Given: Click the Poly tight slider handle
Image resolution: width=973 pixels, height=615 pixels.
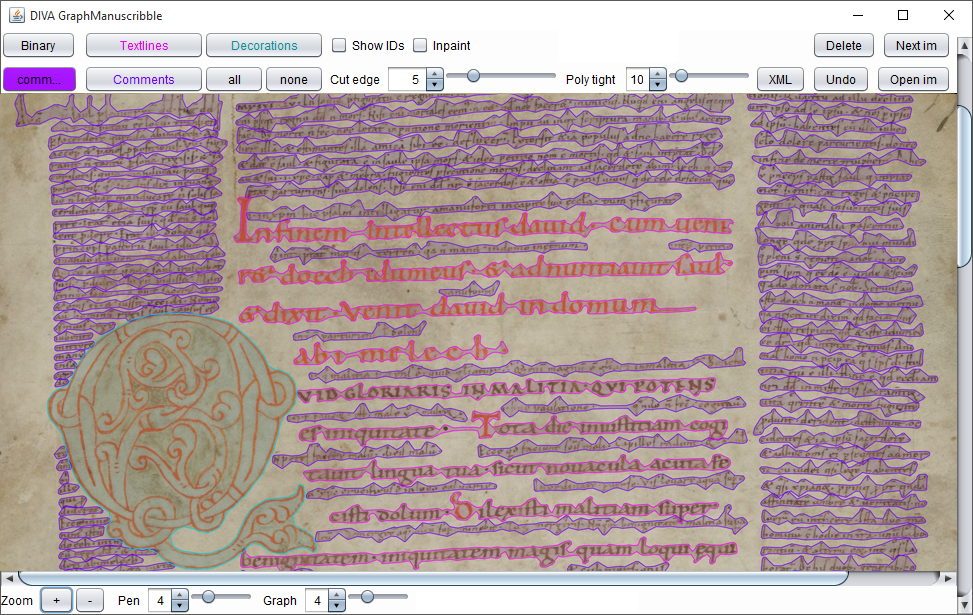Looking at the screenshot, I should [x=681, y=76].
